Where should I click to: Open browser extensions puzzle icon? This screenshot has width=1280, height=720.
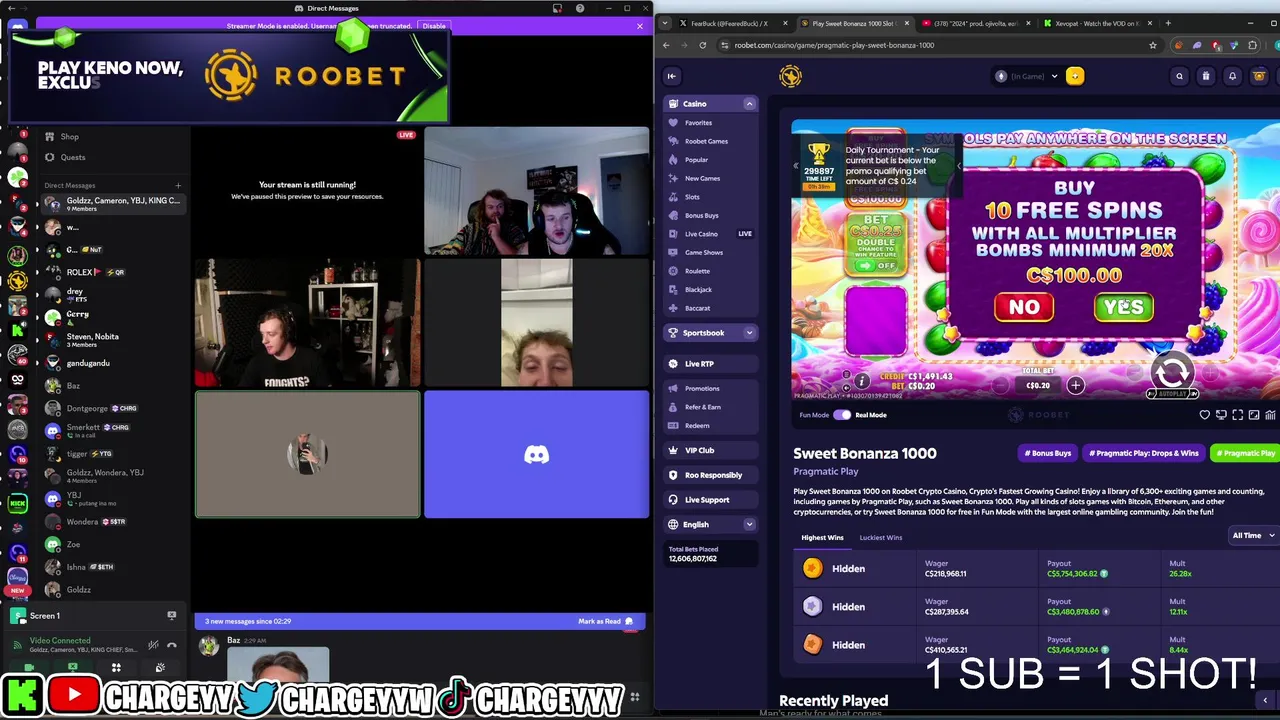[x=1252, y=45]
